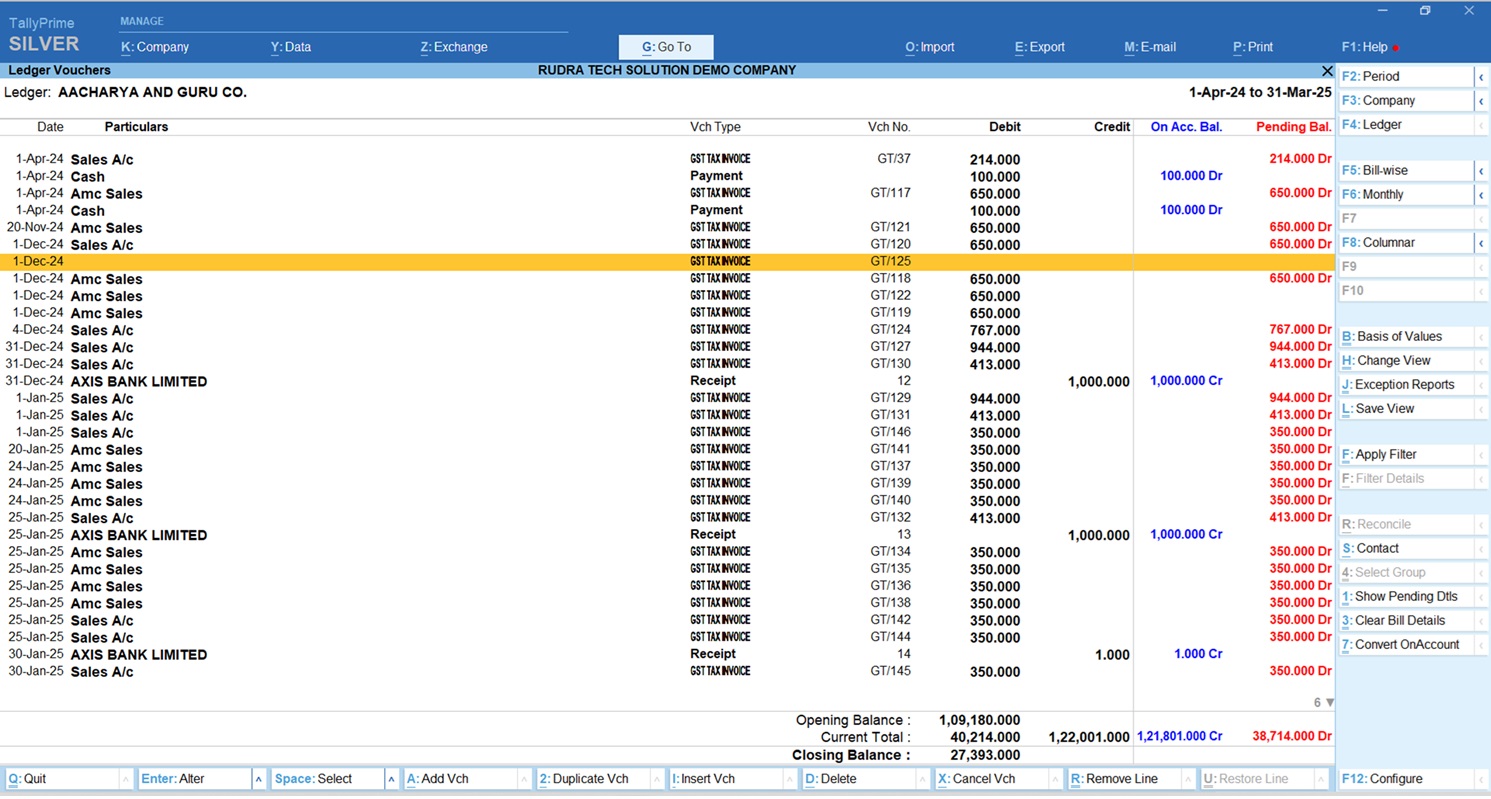Click the F8 Columnar side arrow
This screenshot has width=1491, height=799.
click(x=1481, y=243)
